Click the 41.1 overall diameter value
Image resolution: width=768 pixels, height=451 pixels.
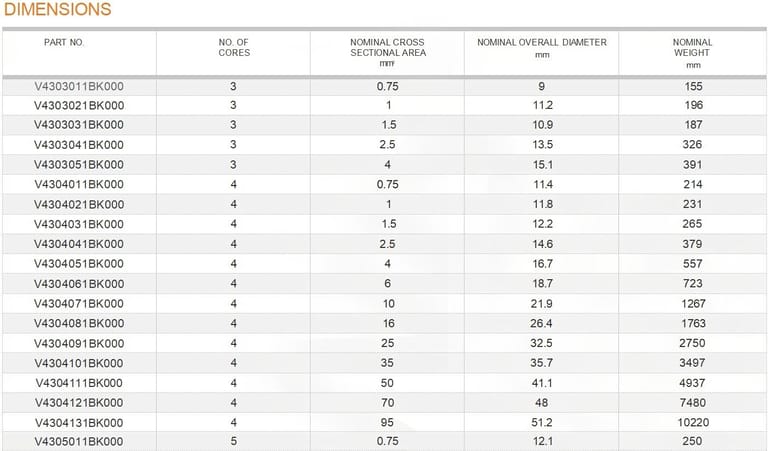click(541, 382)
